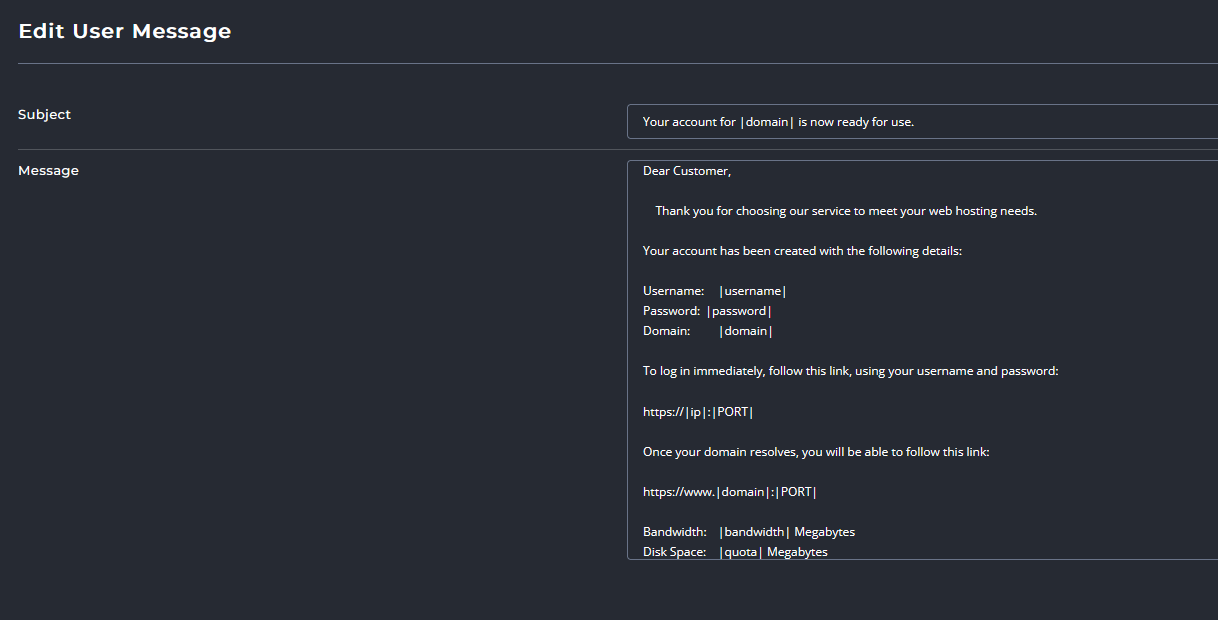Click the "Password: |password|" line
1218x620 pixels.
tap(707, 311)
